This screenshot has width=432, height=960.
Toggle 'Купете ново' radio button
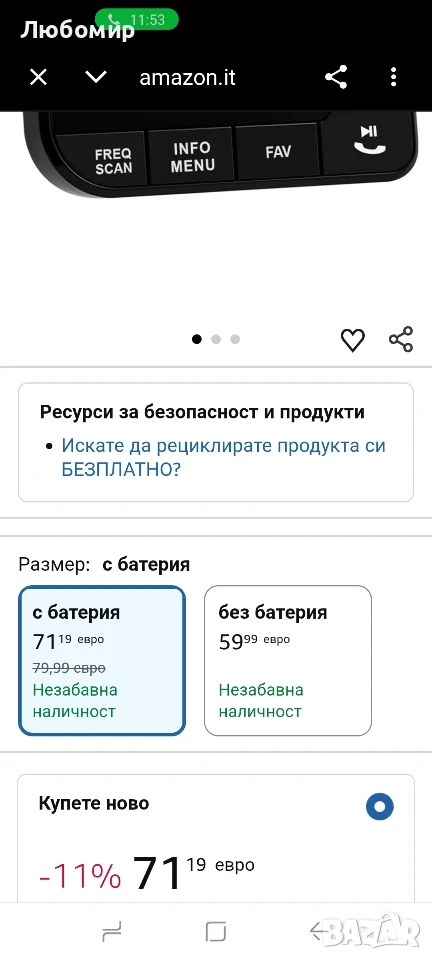(380, 807)
